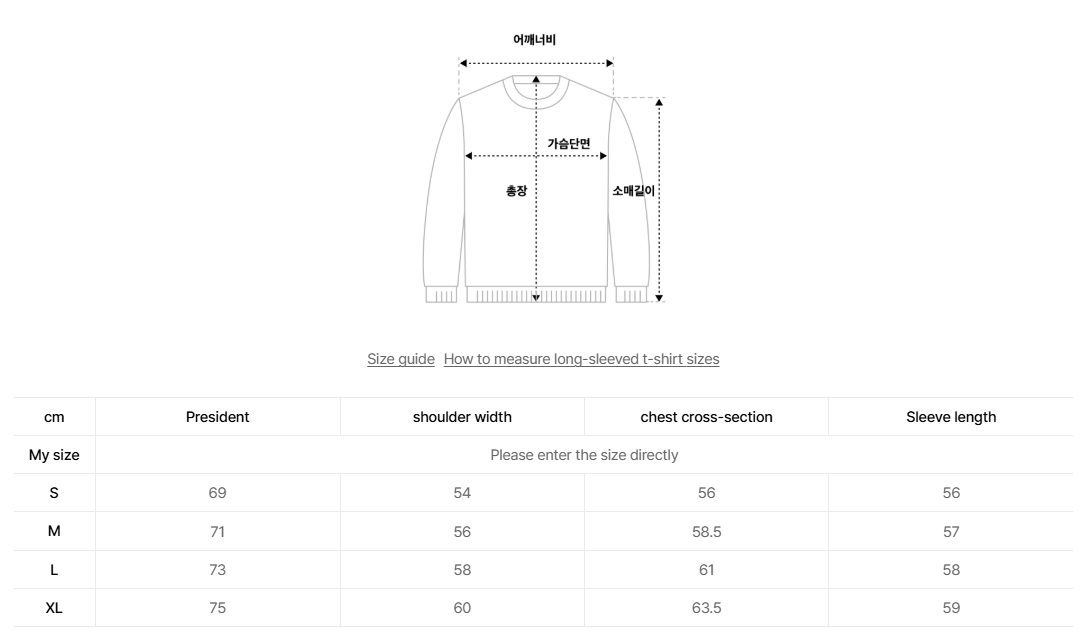
Task: Click the 어깨너비 label above the sweater
Action: tap(534, 40)
